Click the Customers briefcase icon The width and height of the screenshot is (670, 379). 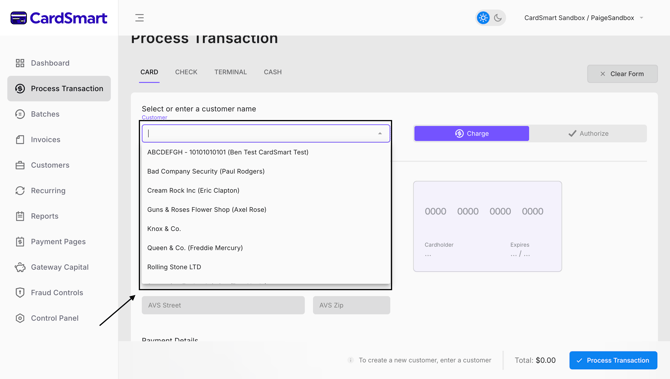(20, 165)
